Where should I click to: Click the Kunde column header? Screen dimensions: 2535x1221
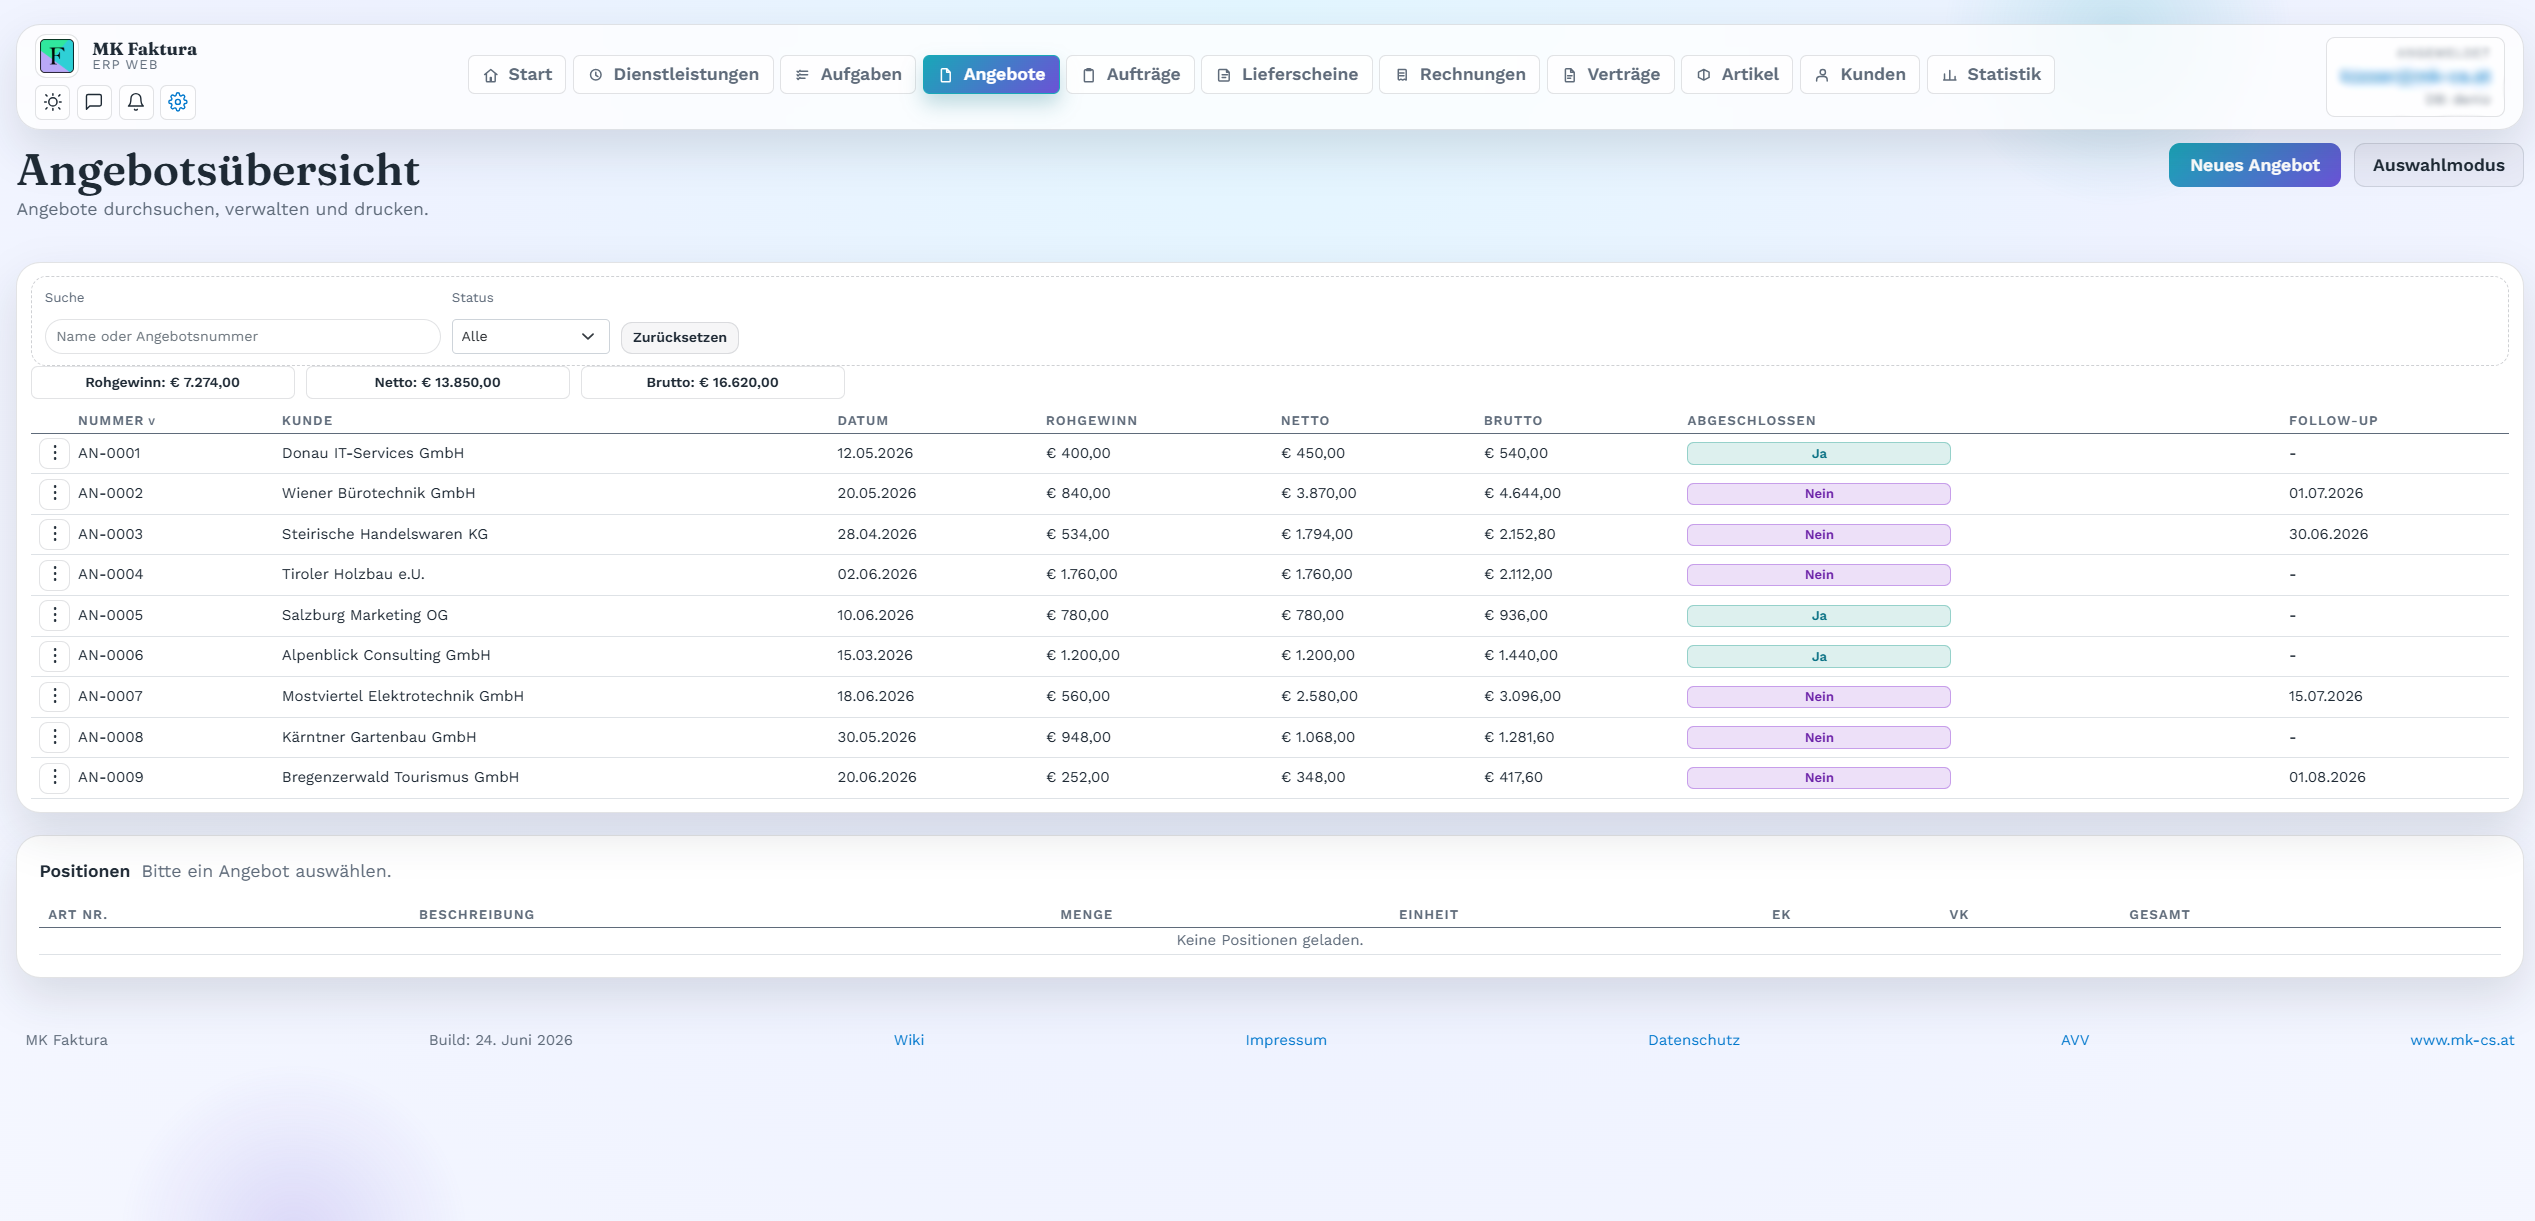tap(307, 421)
